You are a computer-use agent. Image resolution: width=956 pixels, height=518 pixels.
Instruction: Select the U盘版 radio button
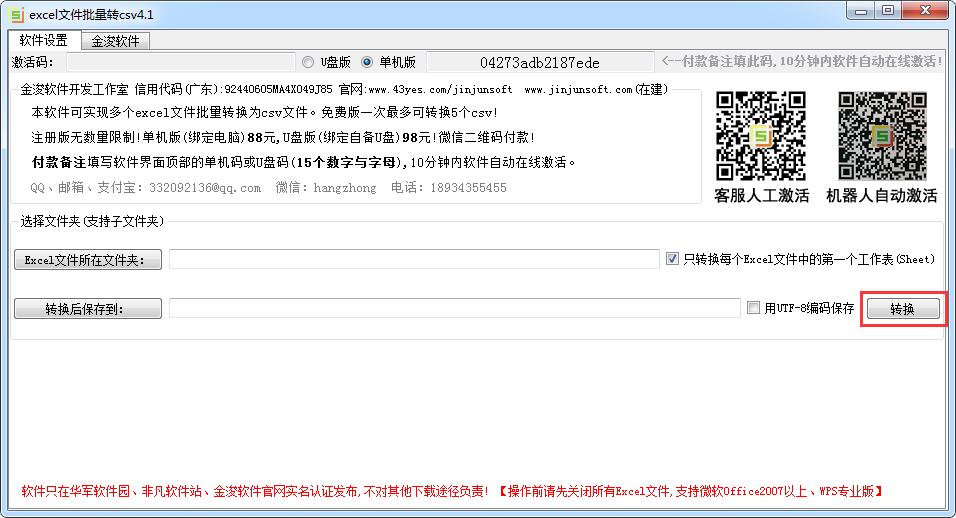308,62
